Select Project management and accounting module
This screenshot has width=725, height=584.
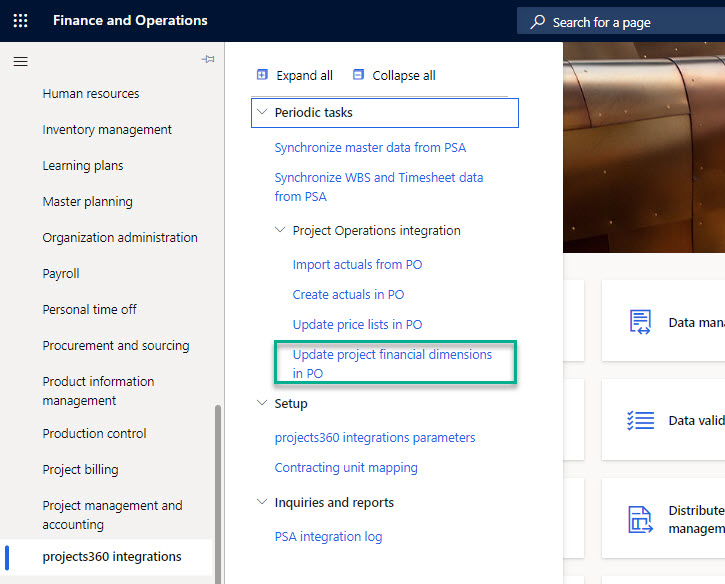pos(112,515)
